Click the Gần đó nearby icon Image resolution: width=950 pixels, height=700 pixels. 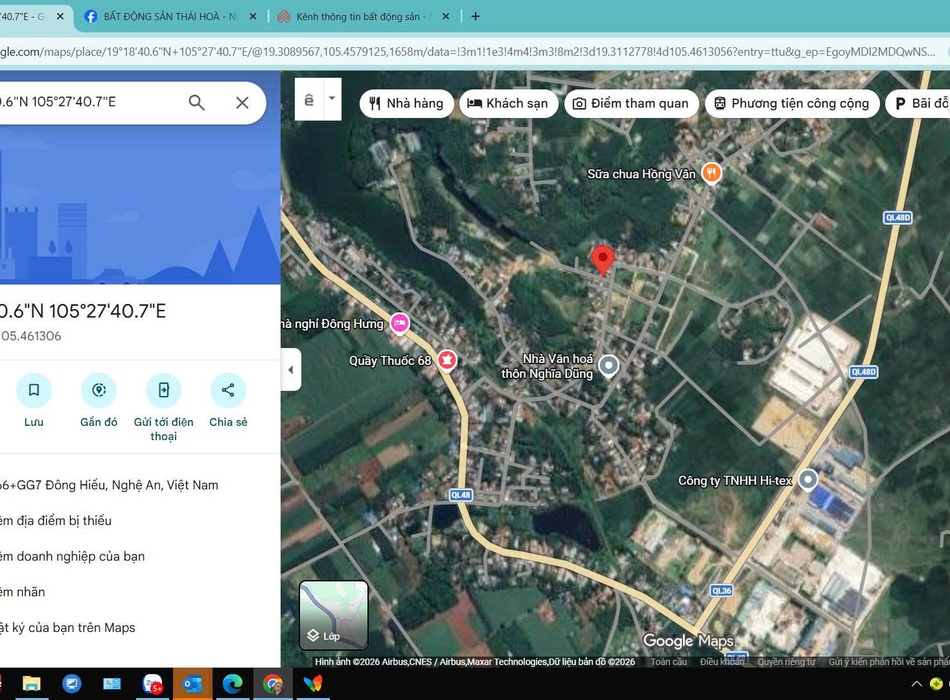[99, 390]
